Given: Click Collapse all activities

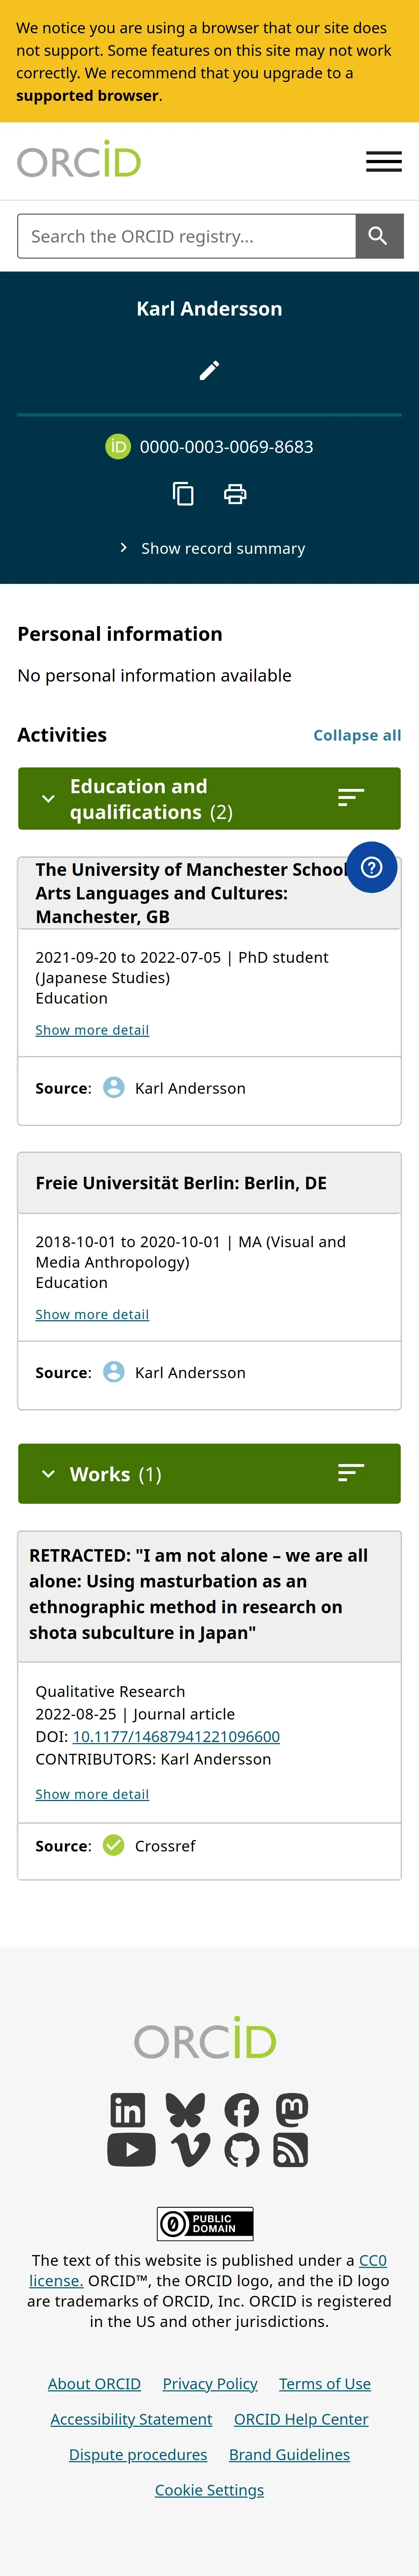Looking at the screenshot, I should (x=357, y=735).
